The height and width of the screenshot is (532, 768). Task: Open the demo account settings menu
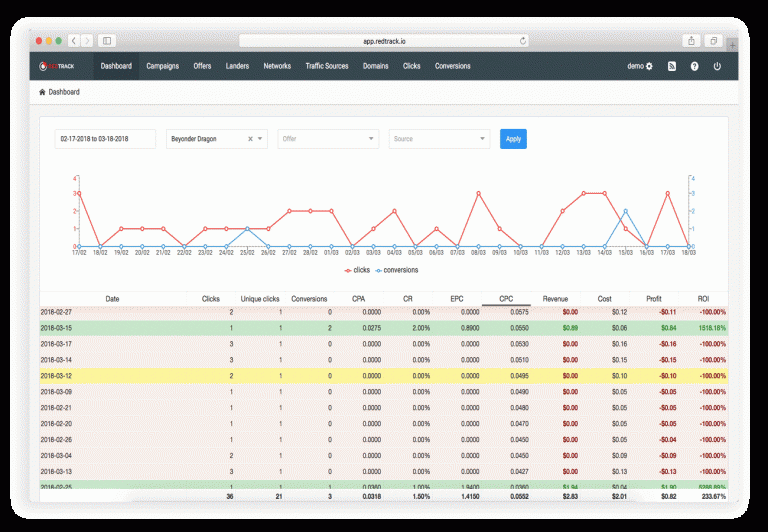pos(639,66)
